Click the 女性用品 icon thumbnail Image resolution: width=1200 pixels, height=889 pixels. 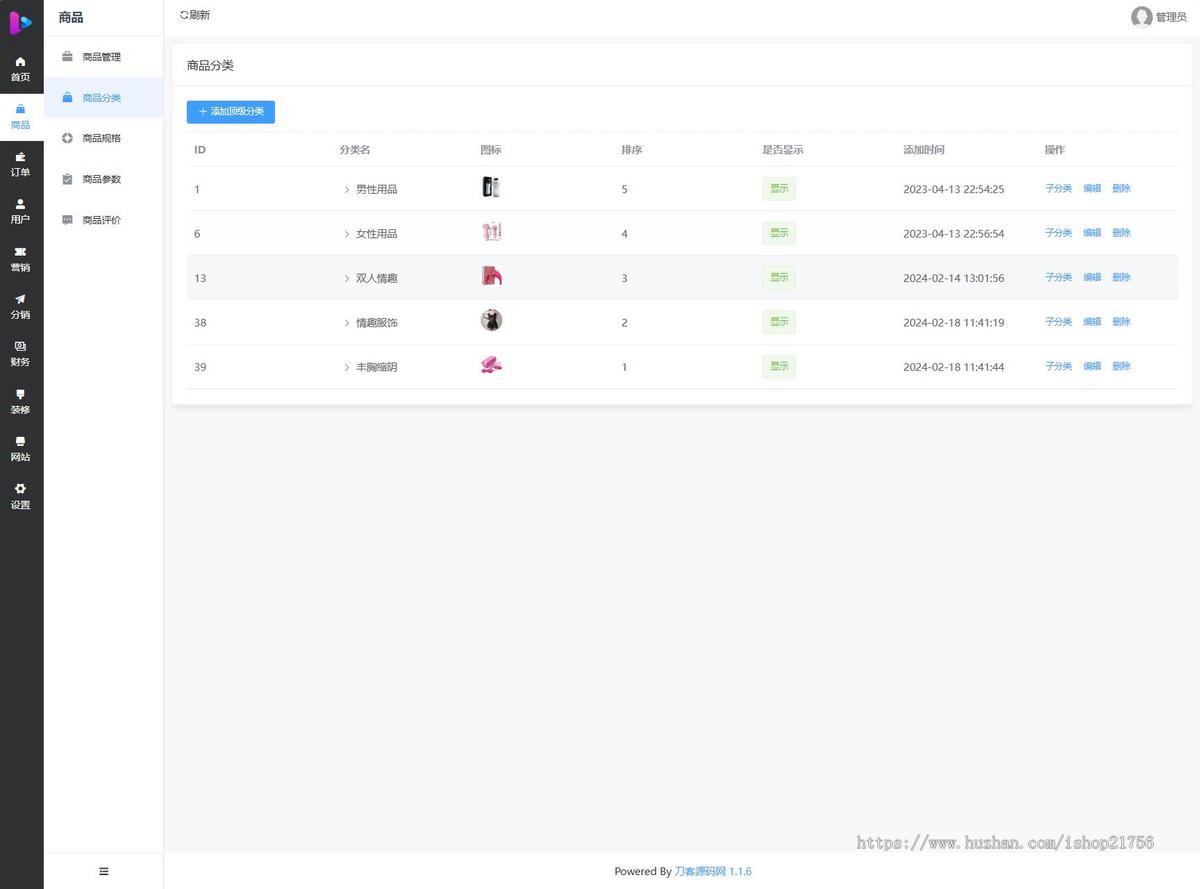point(491,232)
